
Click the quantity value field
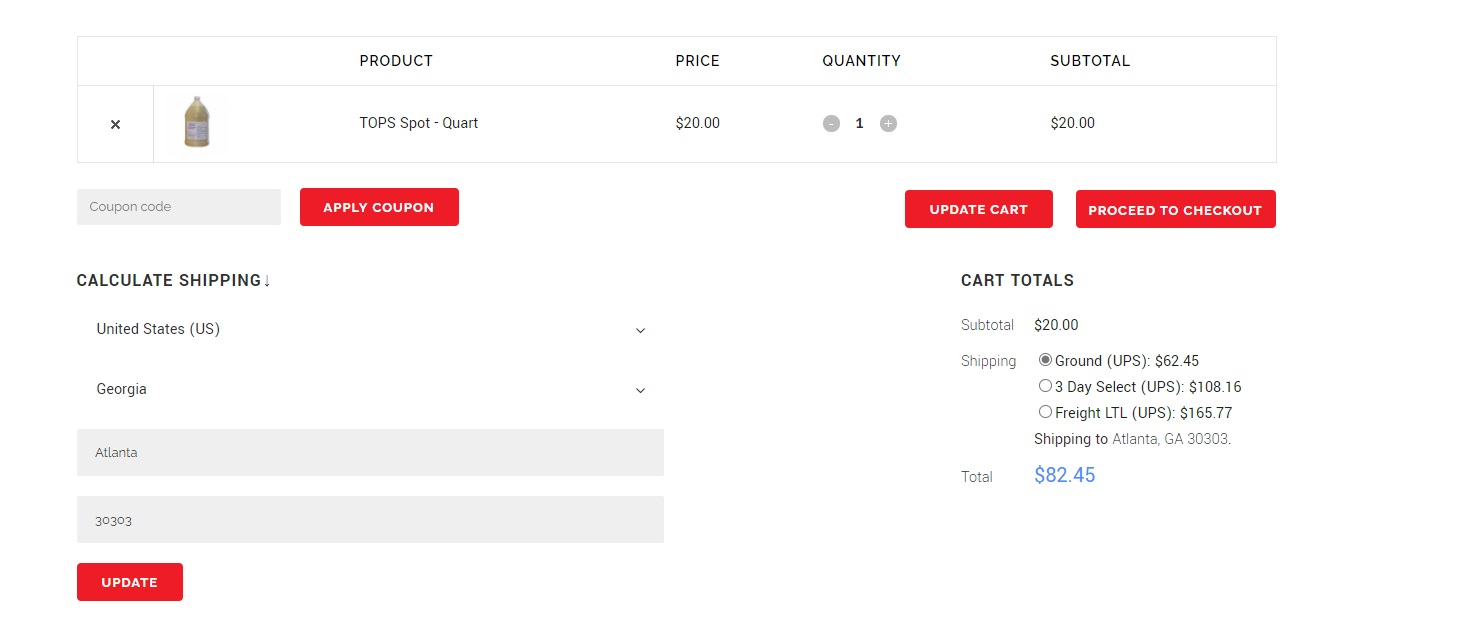click(859, 124)
